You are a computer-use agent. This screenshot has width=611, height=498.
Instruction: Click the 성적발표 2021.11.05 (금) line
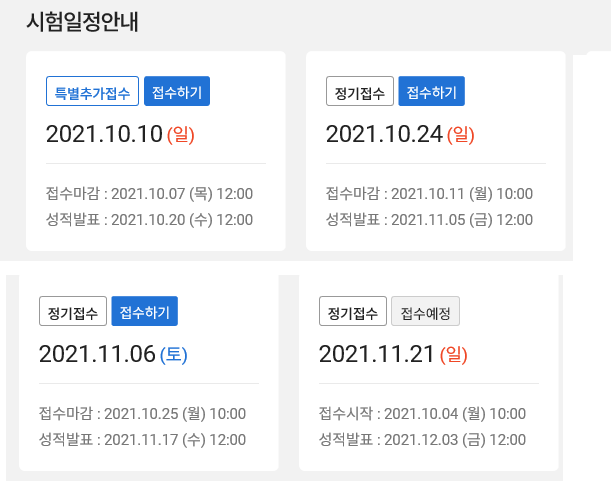tap(429, 220)
